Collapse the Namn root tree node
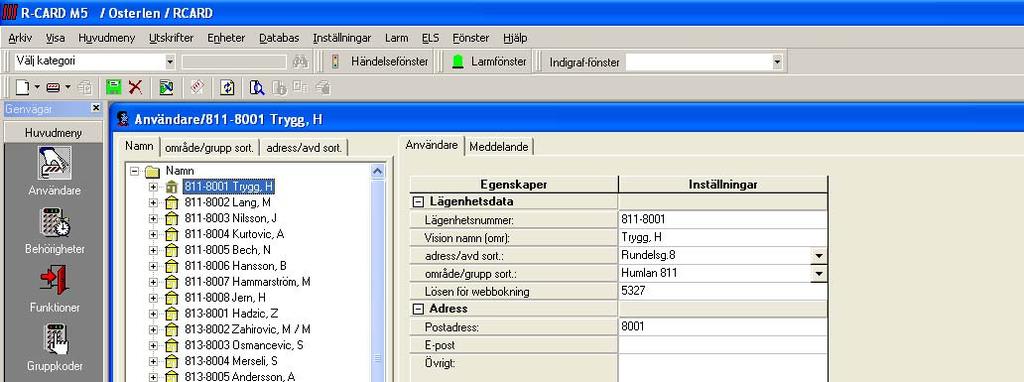The height and width of the screenshot is (382, 1024). pyautogui.click(x=135, y=171)
